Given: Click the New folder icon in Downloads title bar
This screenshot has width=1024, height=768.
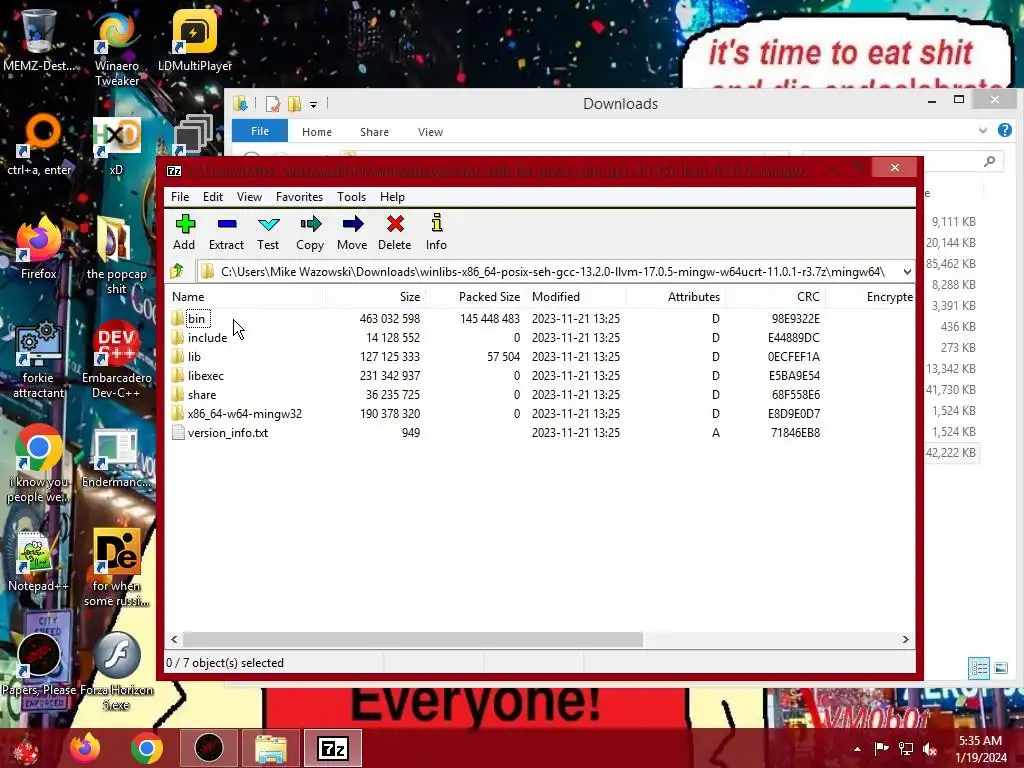Looking at the screenshot, I should pos(295,103).
